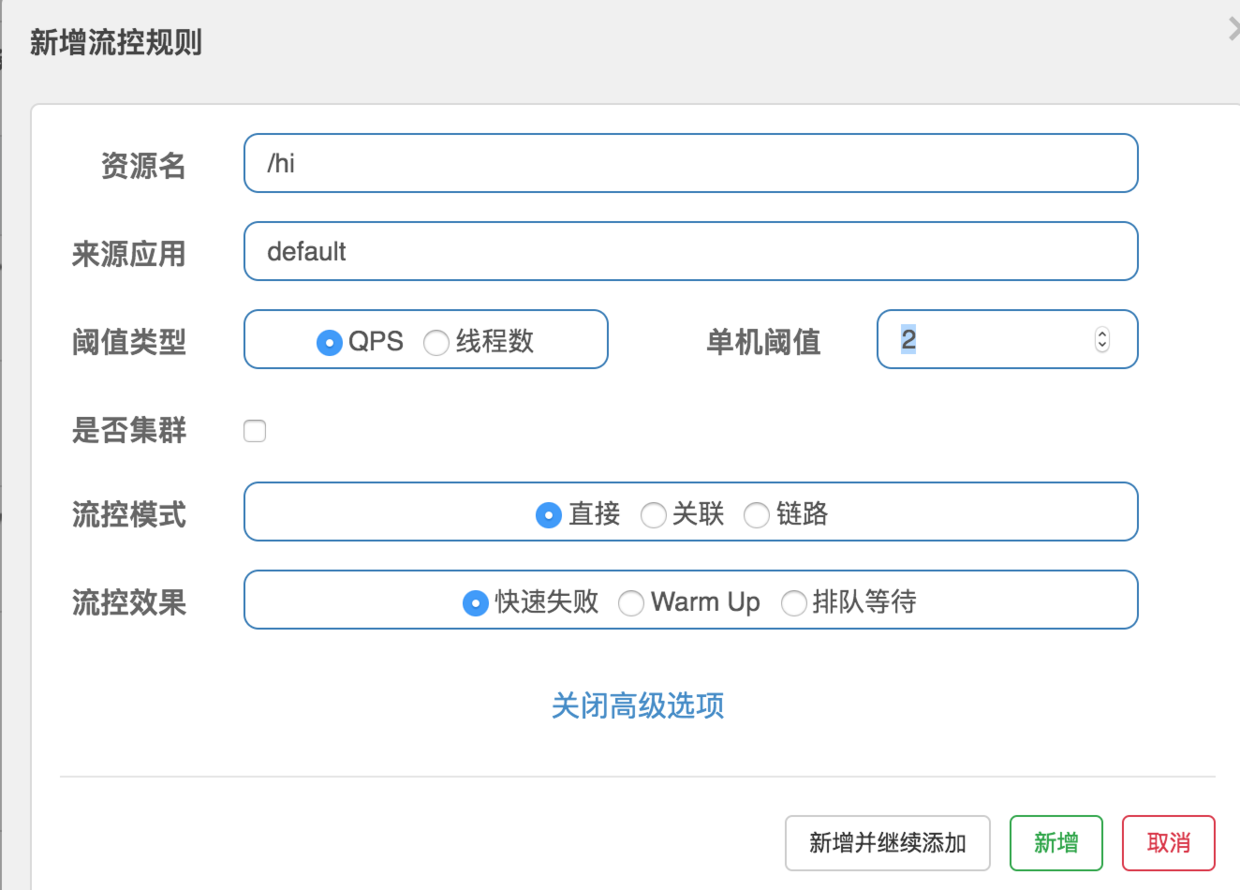The width and height of the screenshot is (1240, 890).
Task: Select the 快速失败 flow effect
Action: pos(475,603)
